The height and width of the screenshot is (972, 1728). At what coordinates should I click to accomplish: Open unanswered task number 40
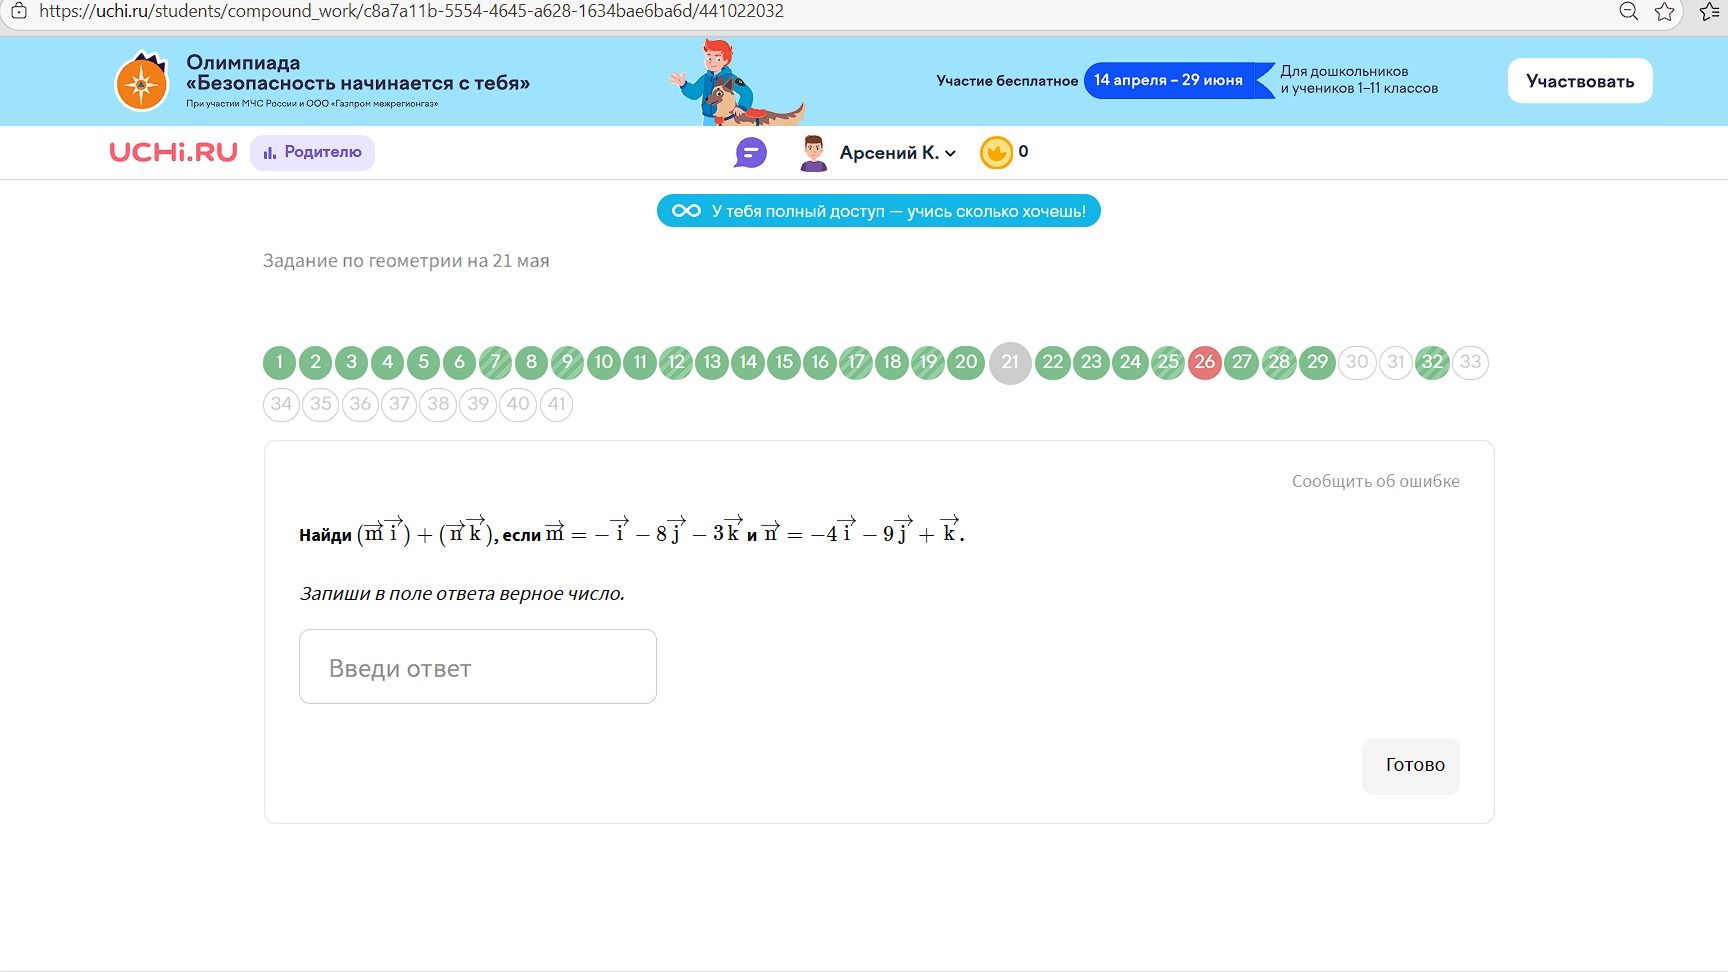(x=518, y=404)
